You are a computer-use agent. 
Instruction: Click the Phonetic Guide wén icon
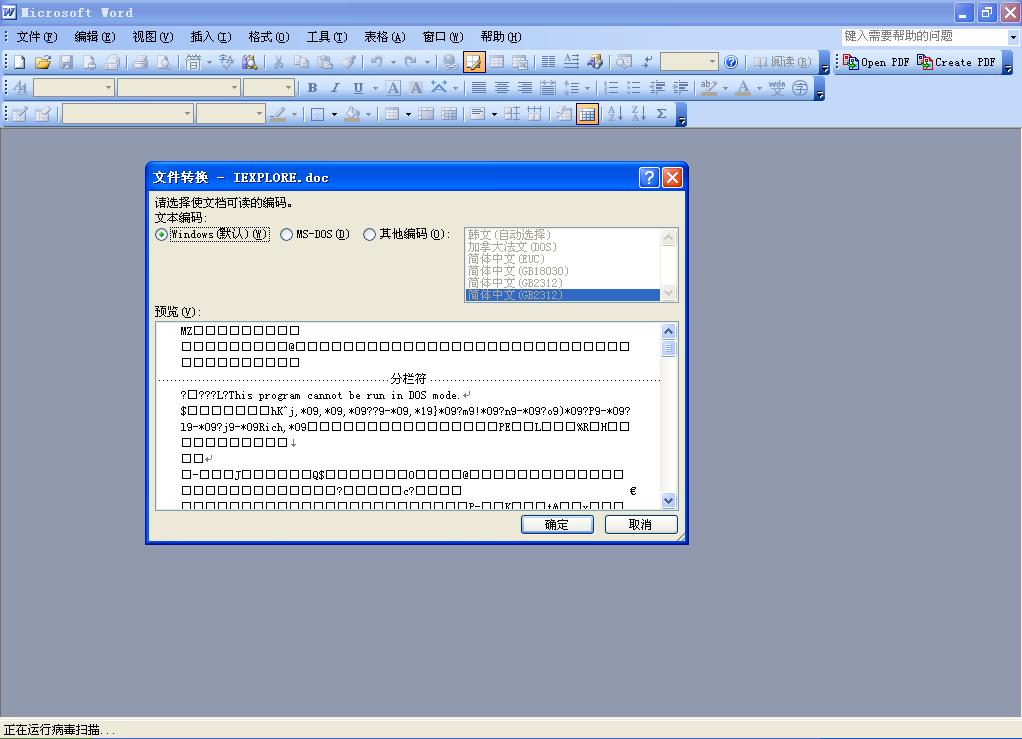coord(776,87)
